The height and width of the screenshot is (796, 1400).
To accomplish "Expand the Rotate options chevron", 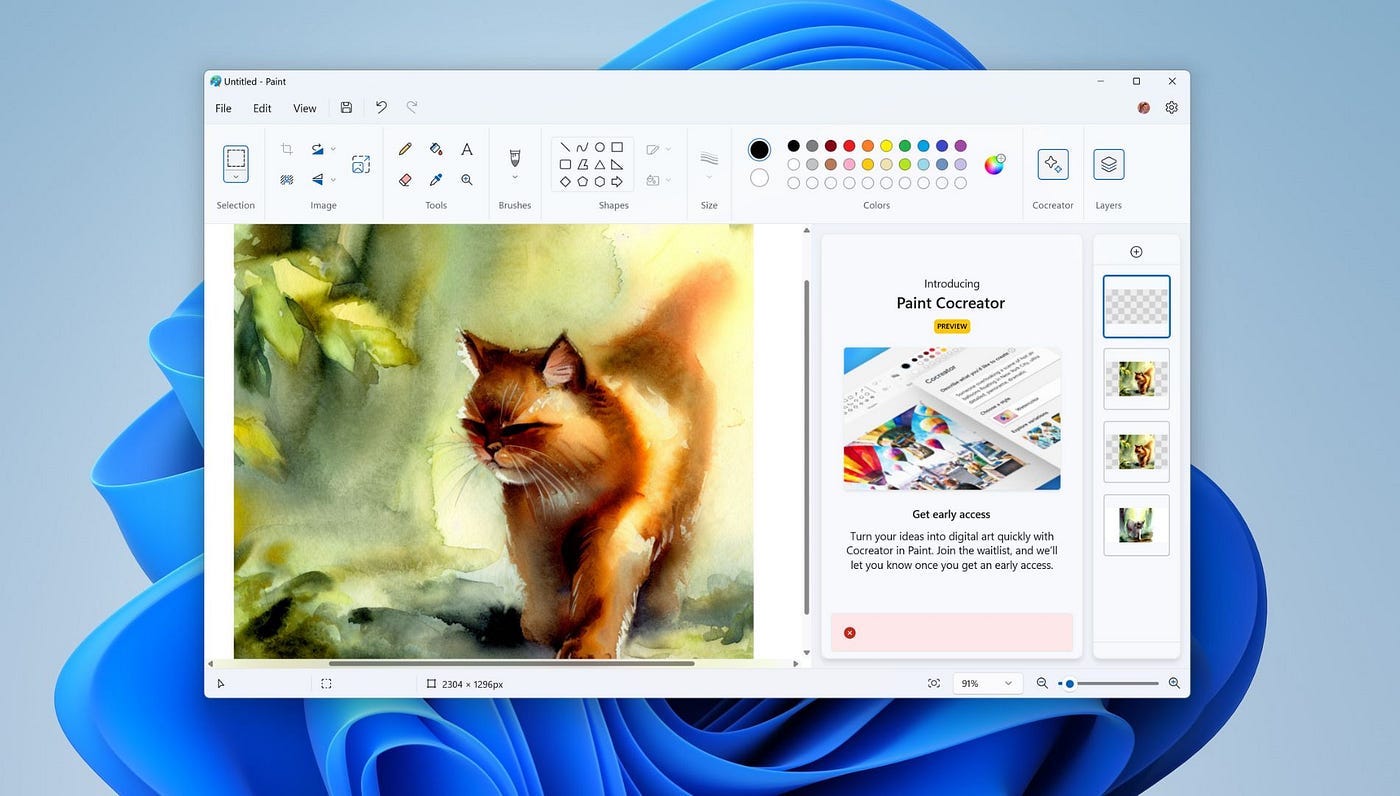I will (333, 149).
